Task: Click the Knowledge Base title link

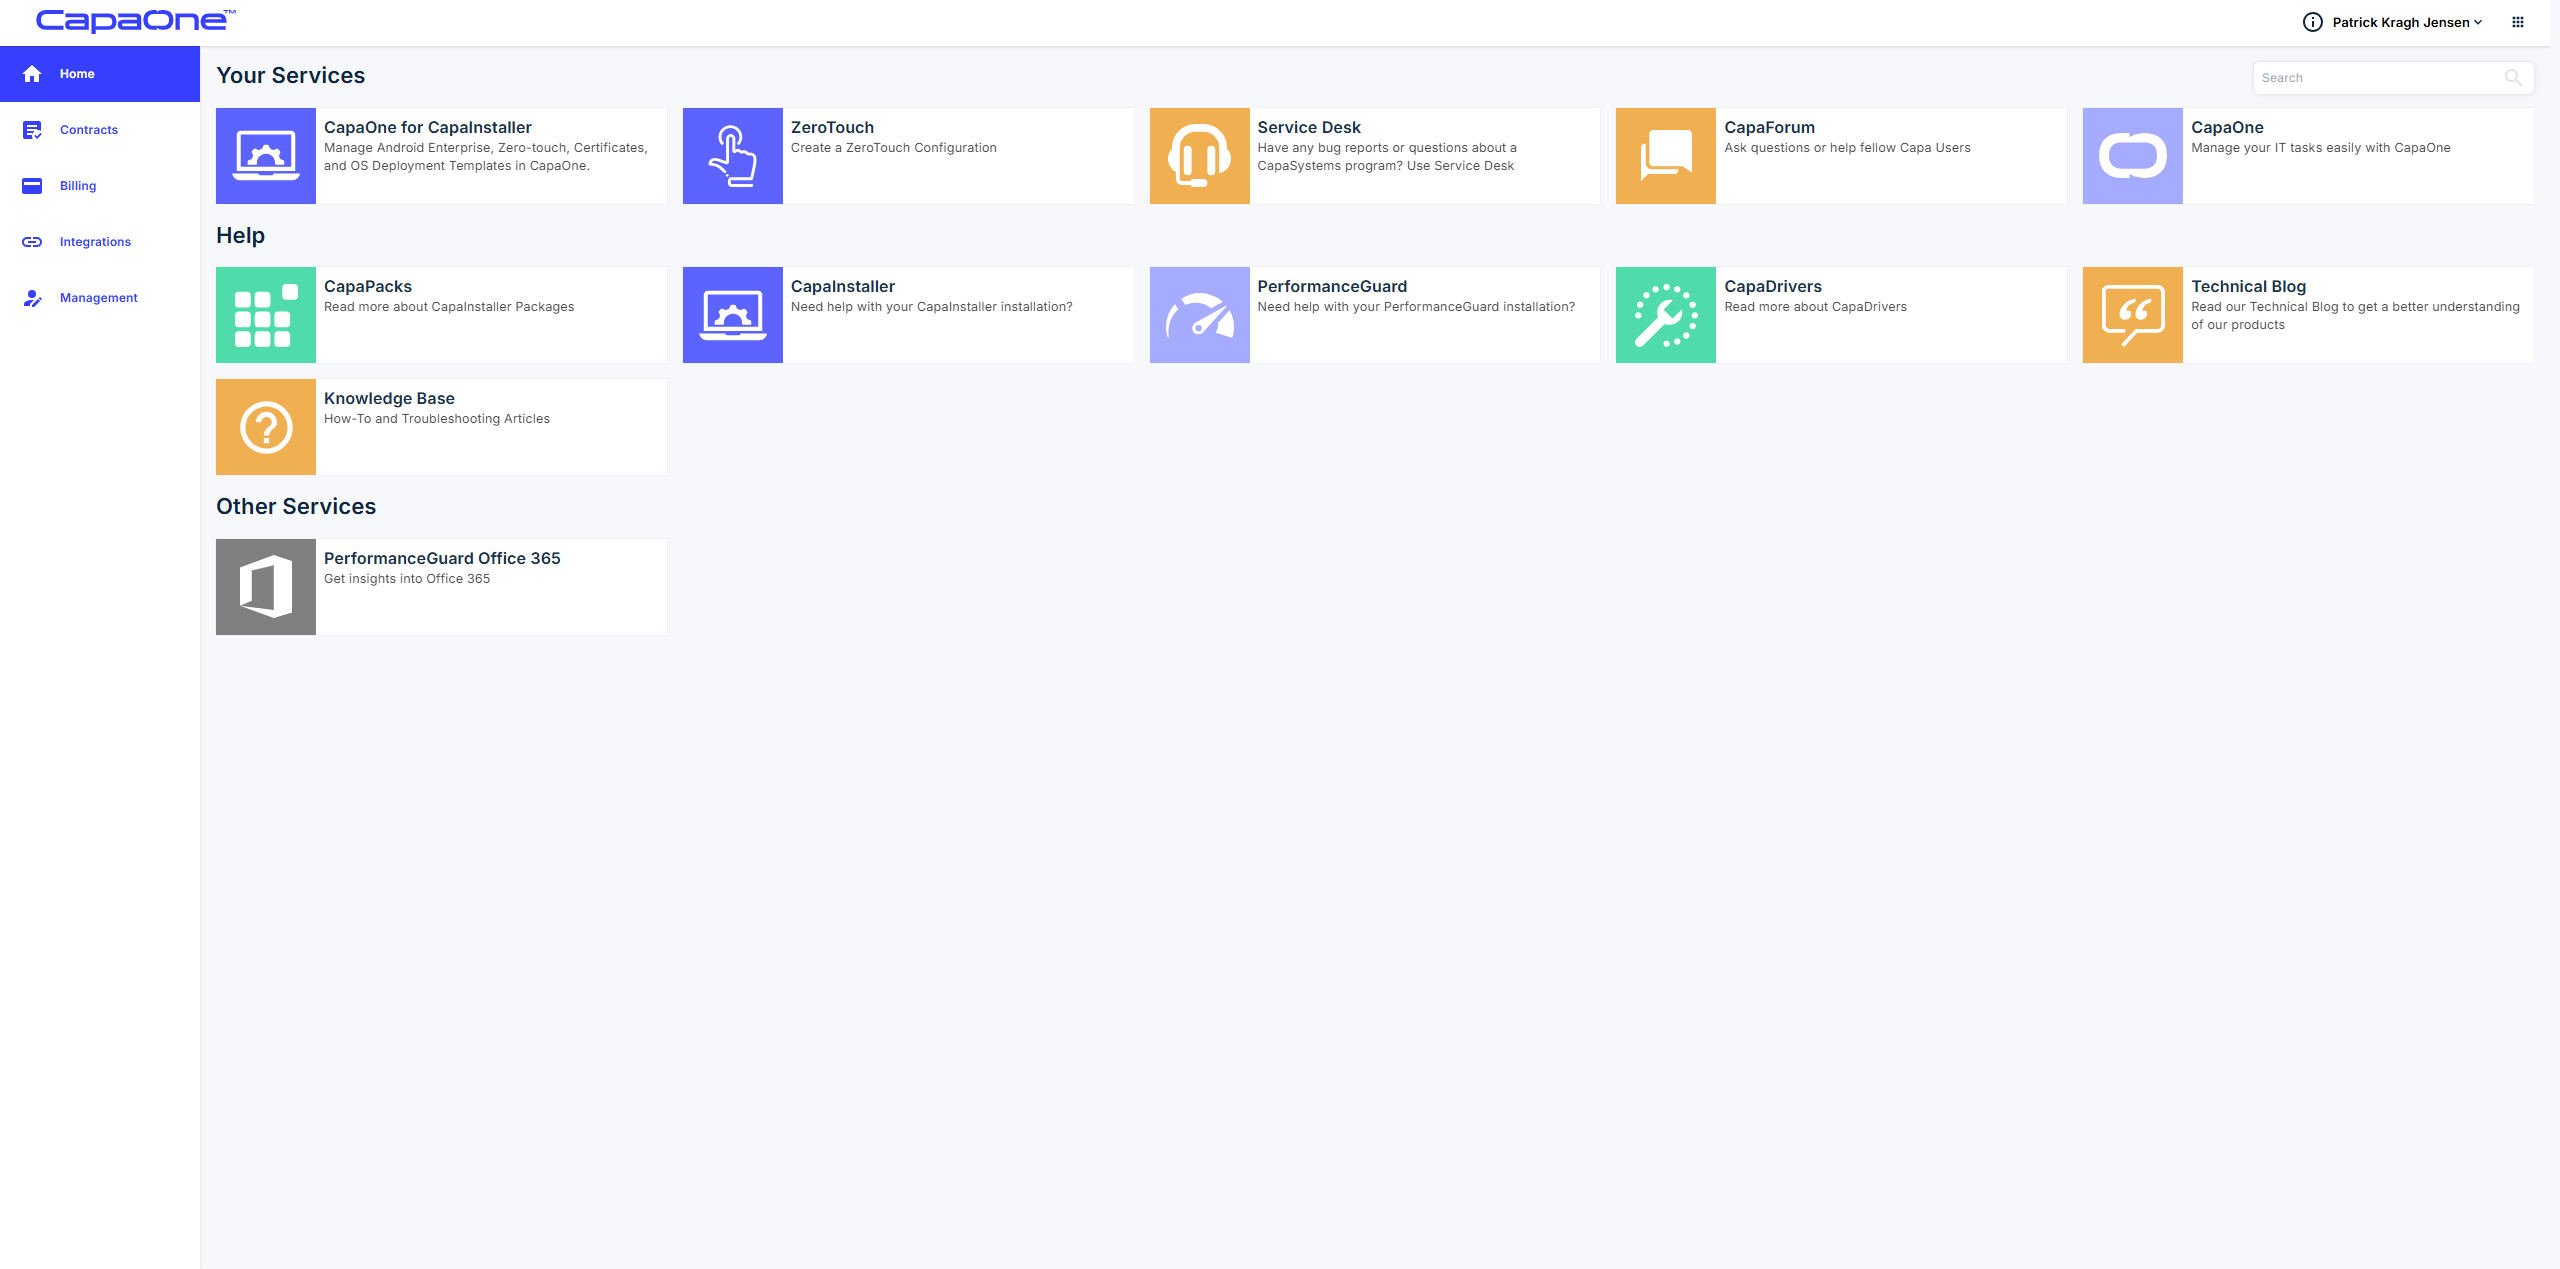Action: tap(389, 398)
